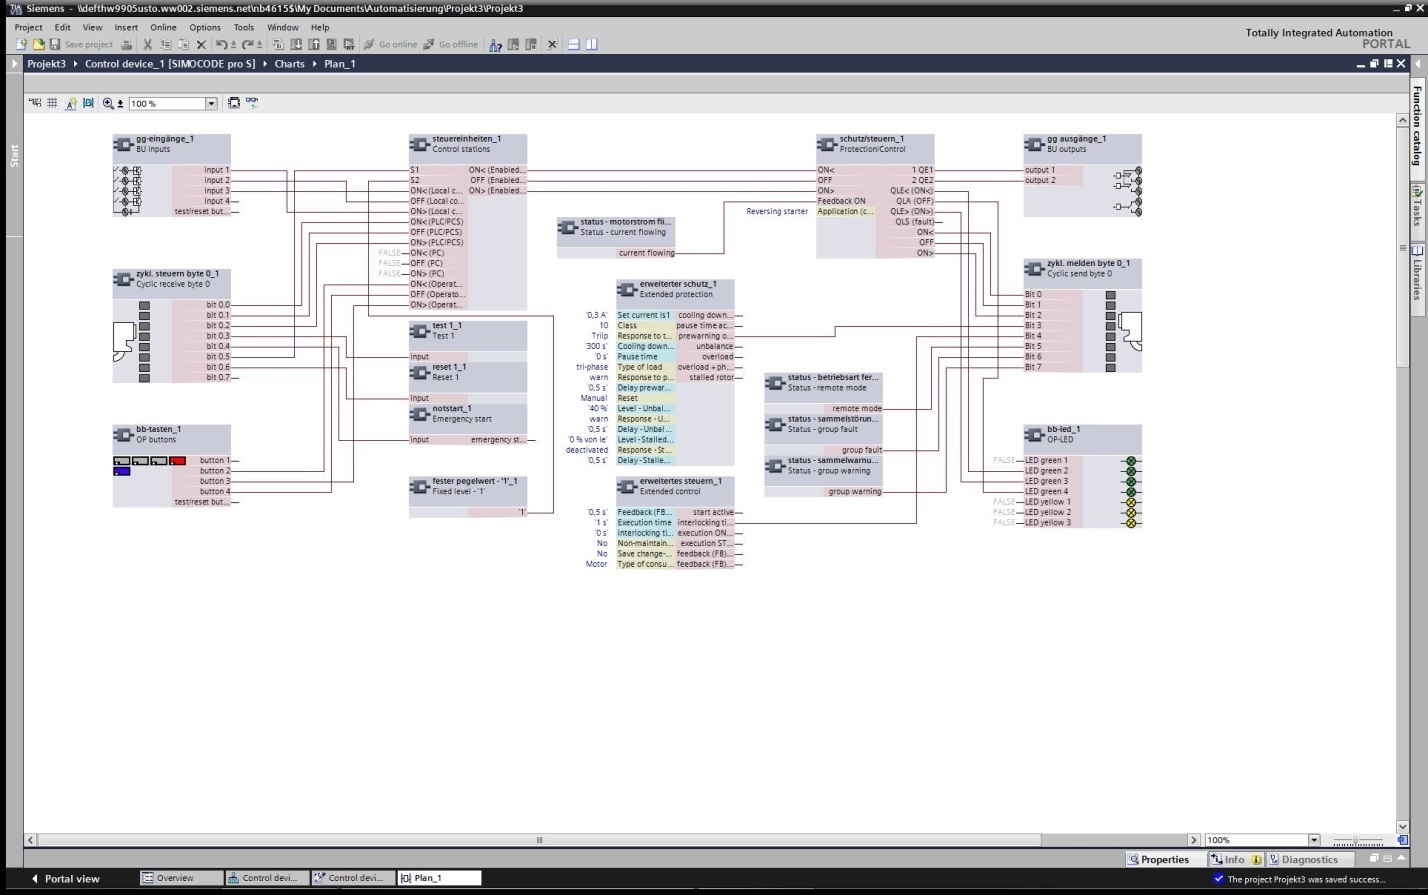Viewport: 1428px width, 895px height.
Task: Switch to Portal view
Action: click(65, 879)
